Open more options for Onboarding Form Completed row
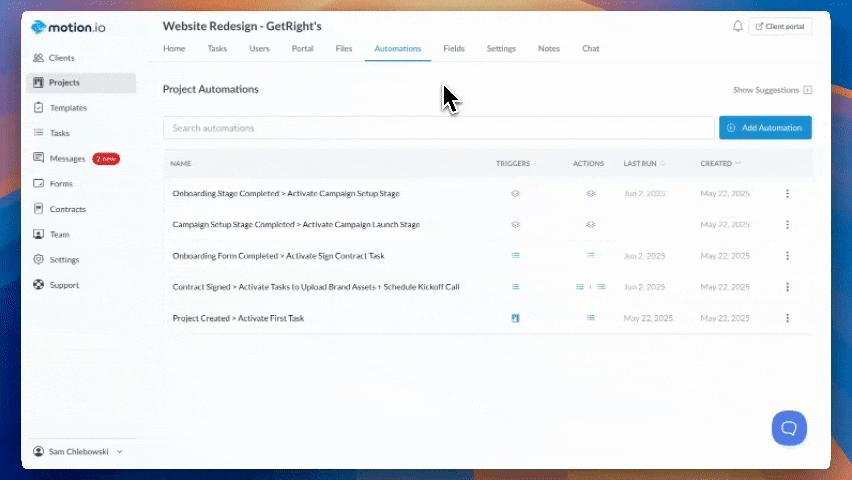The image size is (852, 480). (x=787, y=255)
